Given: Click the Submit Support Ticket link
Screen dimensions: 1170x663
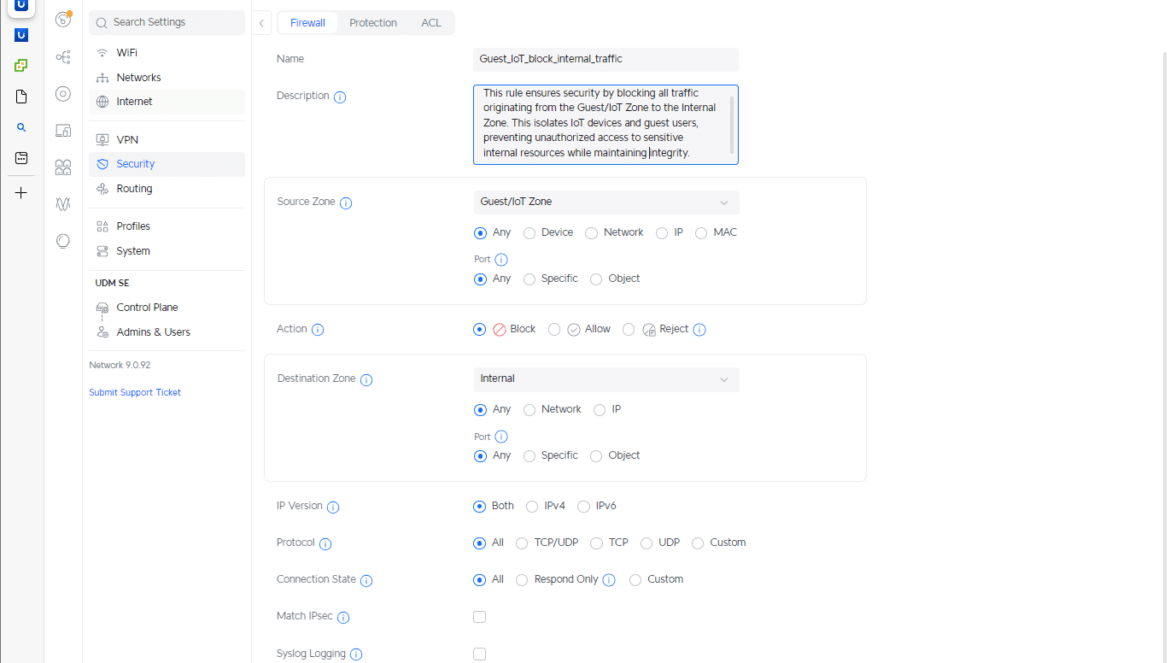Looking at the screenshot, I should point(135,392).
